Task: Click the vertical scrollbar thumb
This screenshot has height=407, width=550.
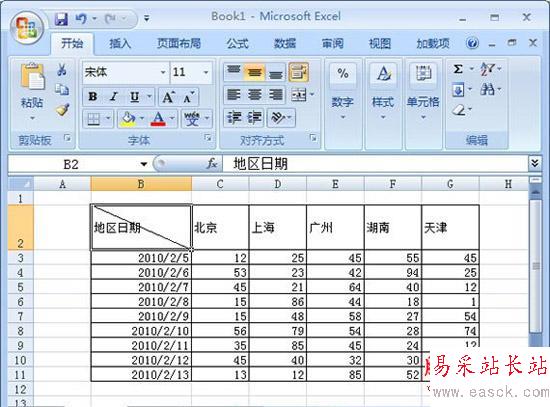Action: pyautogui.click(x=536, y=266)
